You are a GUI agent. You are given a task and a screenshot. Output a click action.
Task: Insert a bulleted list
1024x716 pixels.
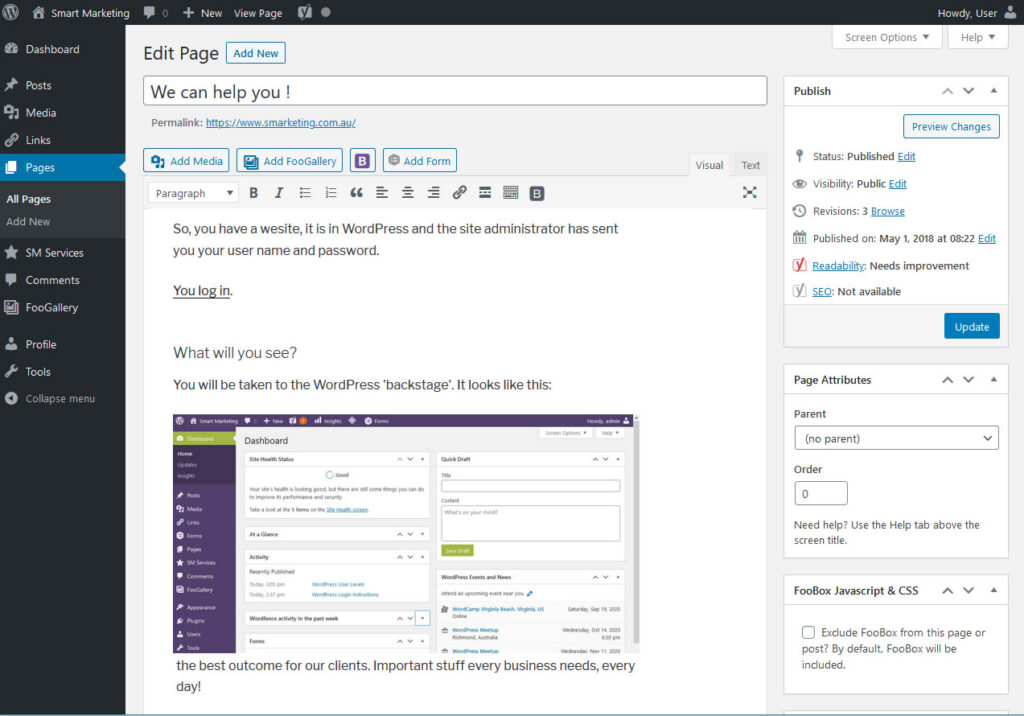[305, 193]
